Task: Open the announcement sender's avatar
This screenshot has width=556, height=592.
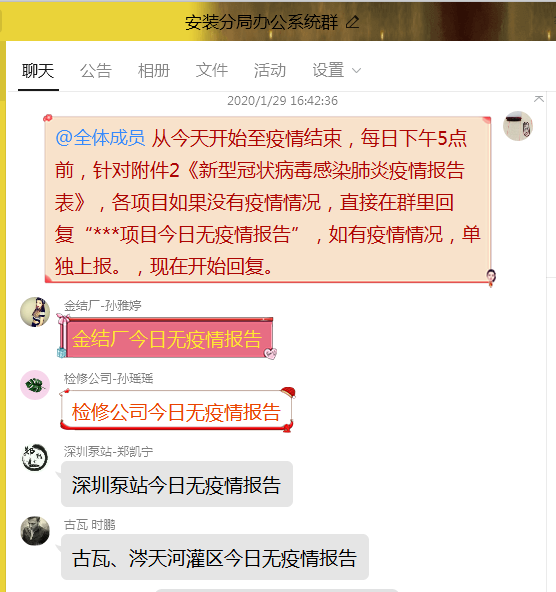Action: pyautogui.click(x=518, y=126)
